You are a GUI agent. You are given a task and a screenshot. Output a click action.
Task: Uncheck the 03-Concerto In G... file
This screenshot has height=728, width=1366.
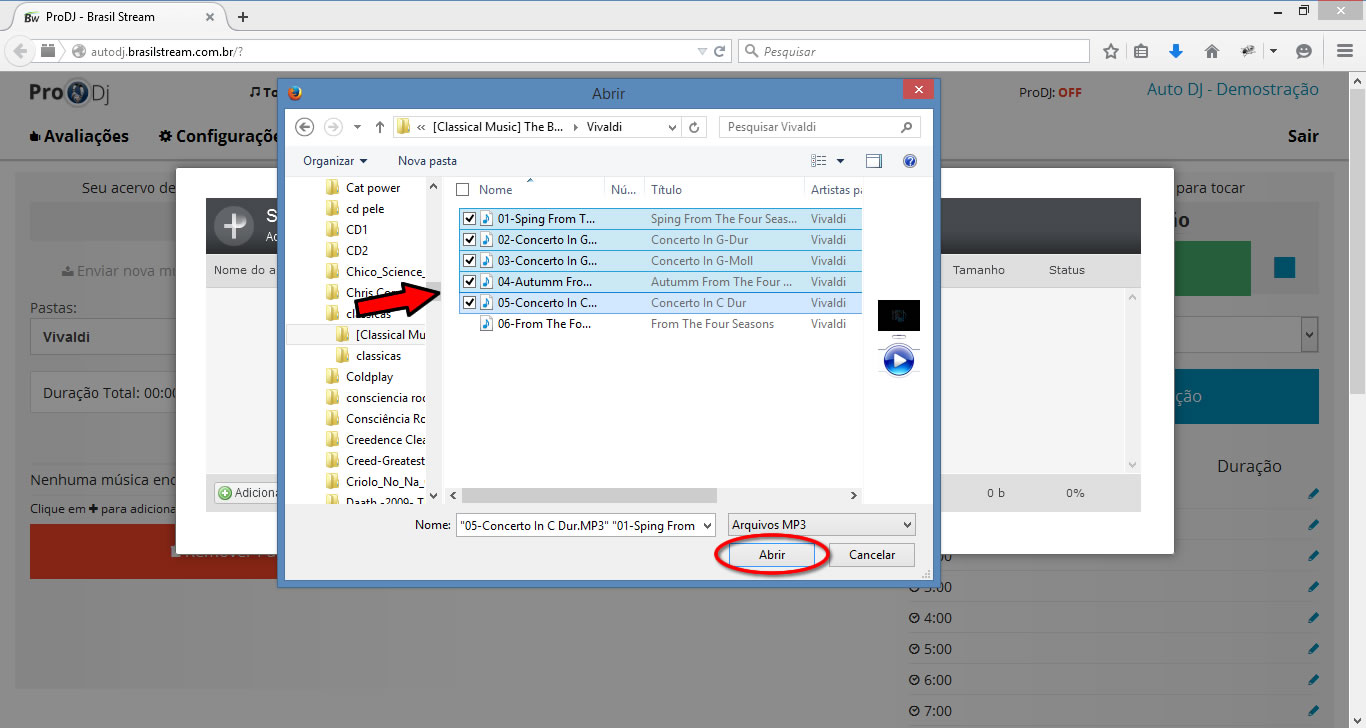(x=470, y=261)
